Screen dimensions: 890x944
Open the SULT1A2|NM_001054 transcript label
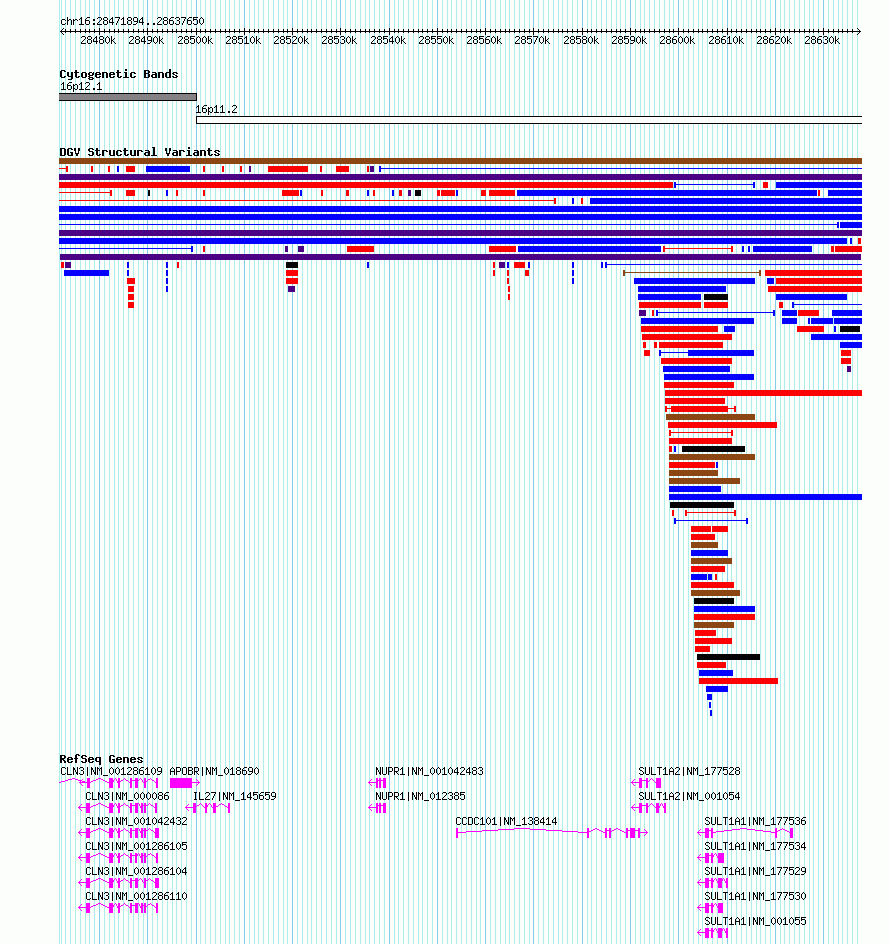(689, 796)
